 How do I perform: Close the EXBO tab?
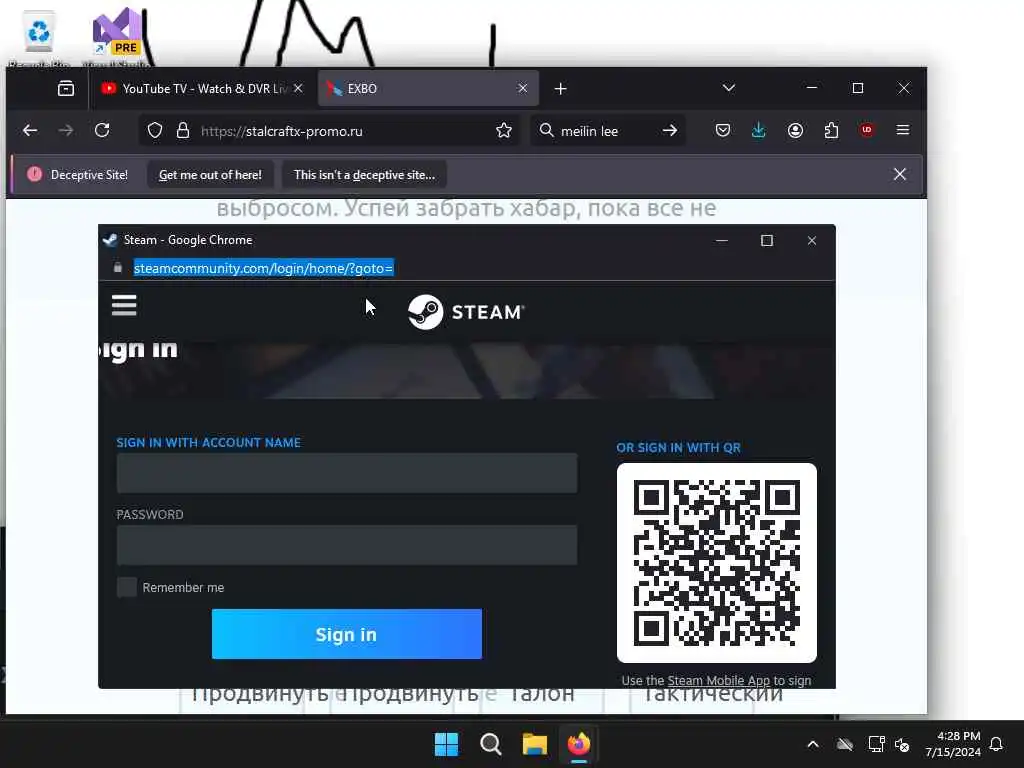point(522,88)
